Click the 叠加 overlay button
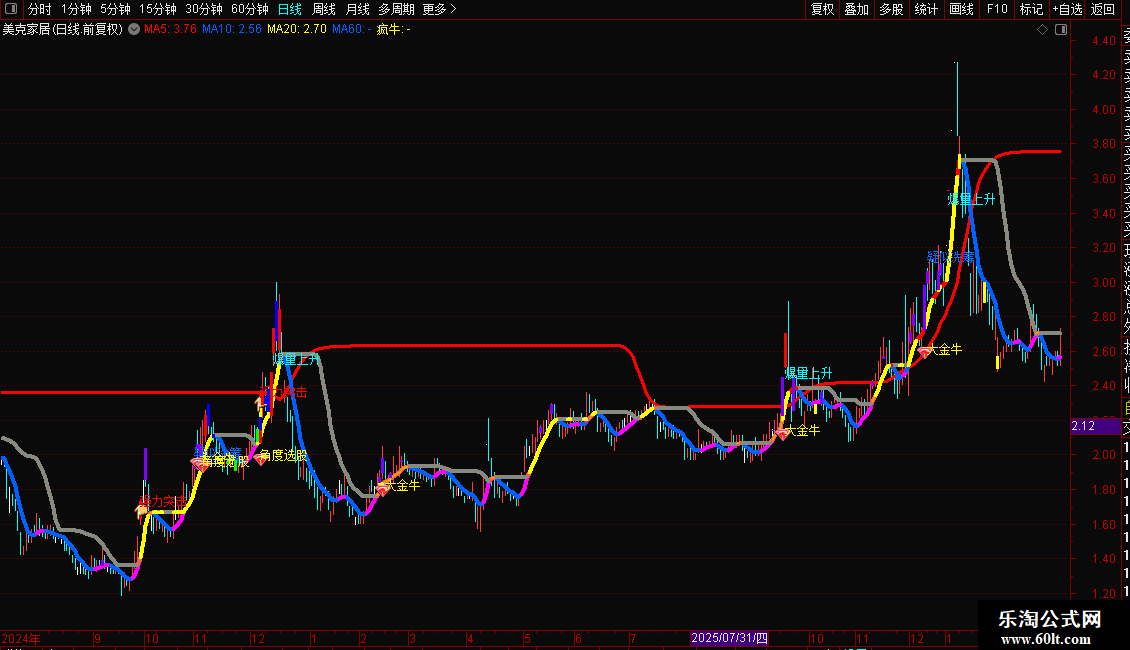Screen dimensions: 1130x650 click(857, 9)
